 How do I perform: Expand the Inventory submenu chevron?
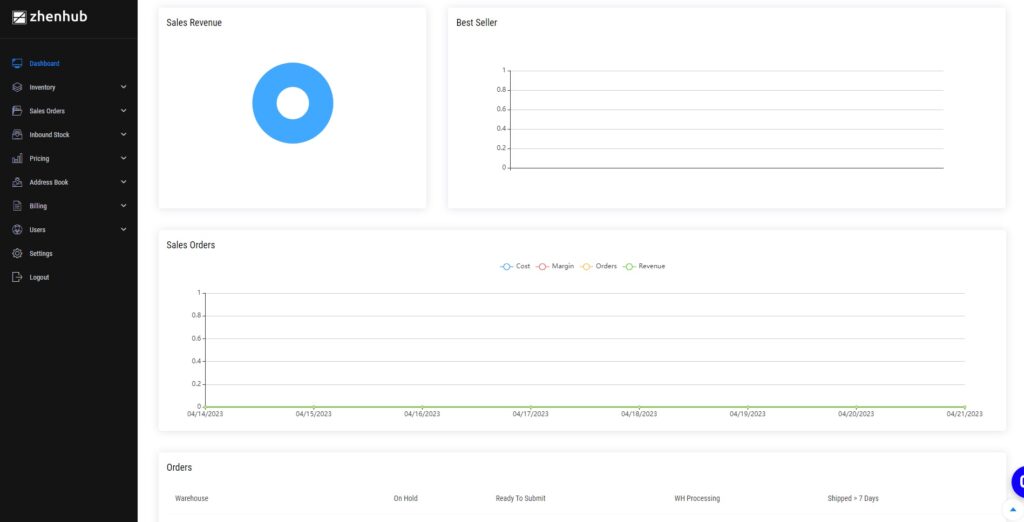tap(123, 87)
